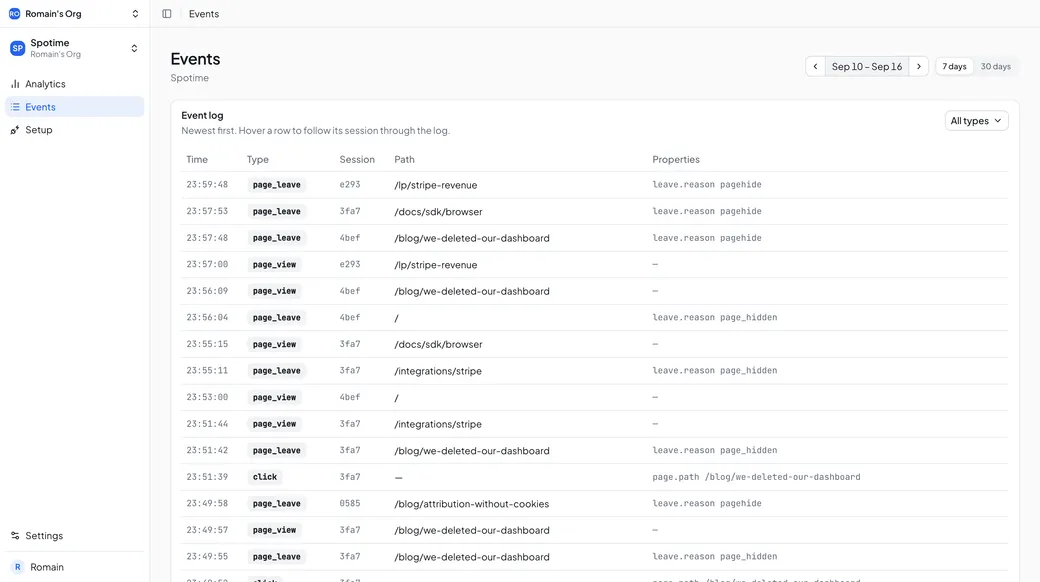
Task: Click the Romain user avatar
Action: pyautogui.click(x=17, y=567)
